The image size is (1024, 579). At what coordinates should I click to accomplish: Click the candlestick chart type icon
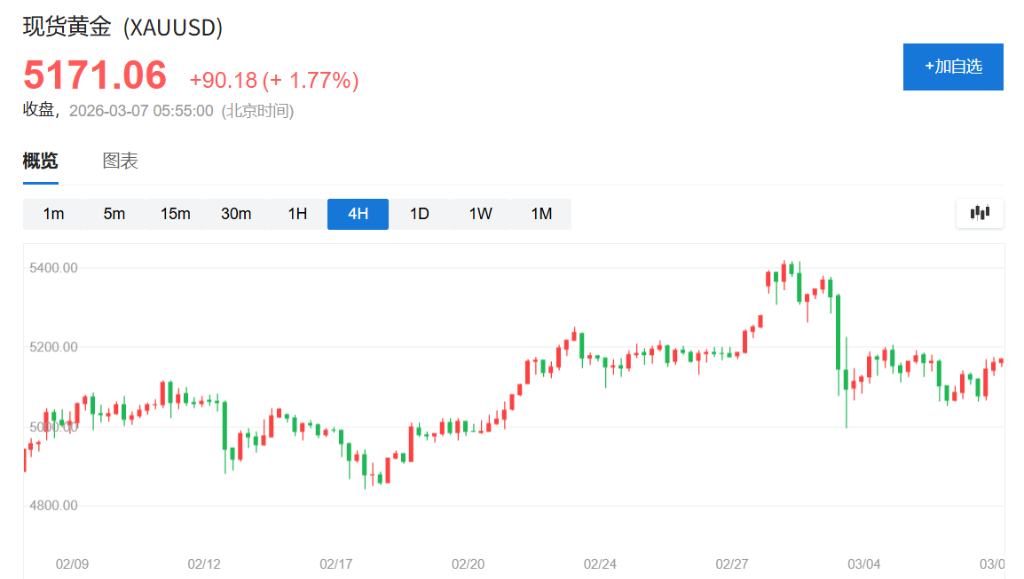(979, 213)
